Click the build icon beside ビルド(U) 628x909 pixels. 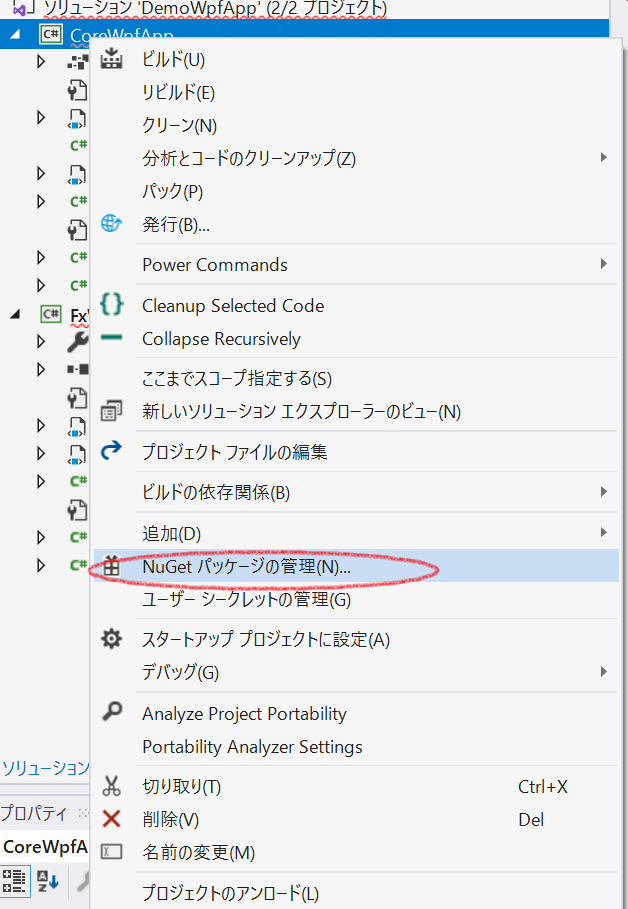111,59
